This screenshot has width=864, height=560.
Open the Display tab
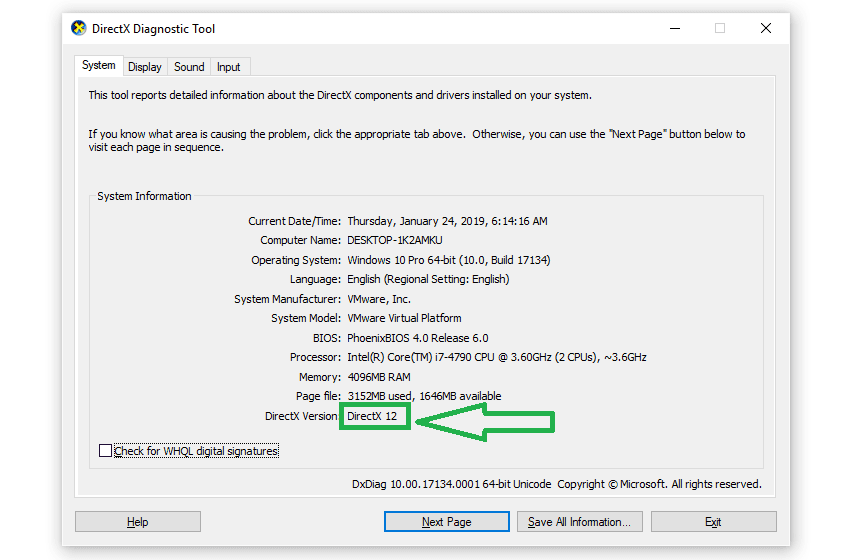click(x=144, y=67)
